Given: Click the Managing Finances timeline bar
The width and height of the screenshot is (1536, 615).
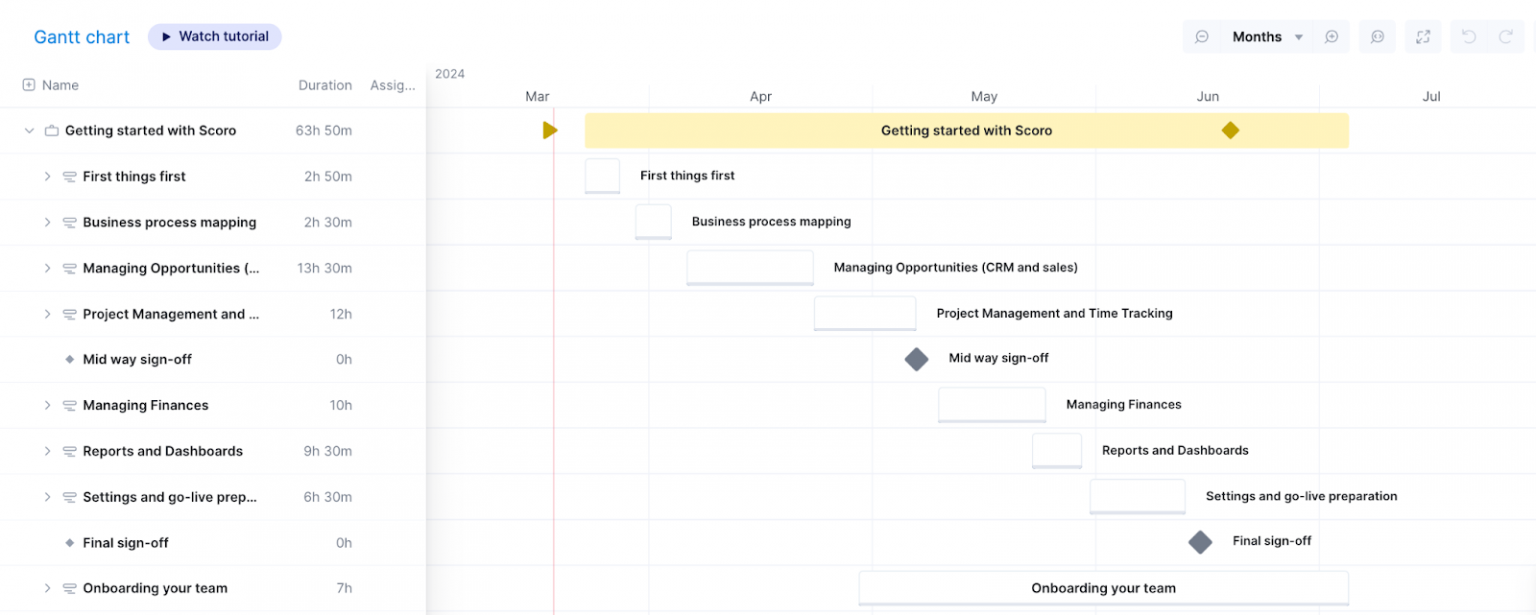Looking at the screenshot, I should click(992, 405).
